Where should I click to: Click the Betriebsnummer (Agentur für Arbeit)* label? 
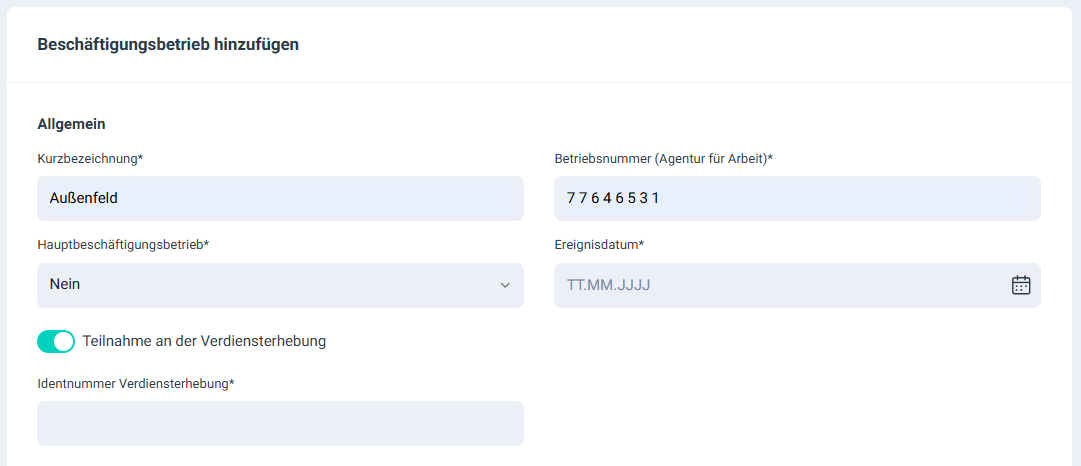pyautogui.click(x=663, y=158)
